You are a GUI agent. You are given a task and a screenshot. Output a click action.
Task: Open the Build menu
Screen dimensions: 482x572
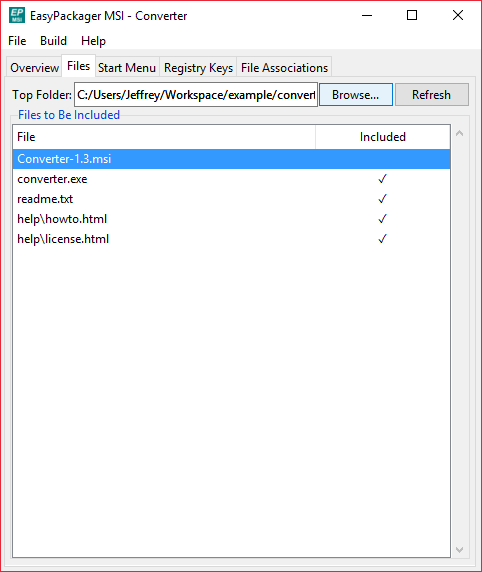point(53,40)
